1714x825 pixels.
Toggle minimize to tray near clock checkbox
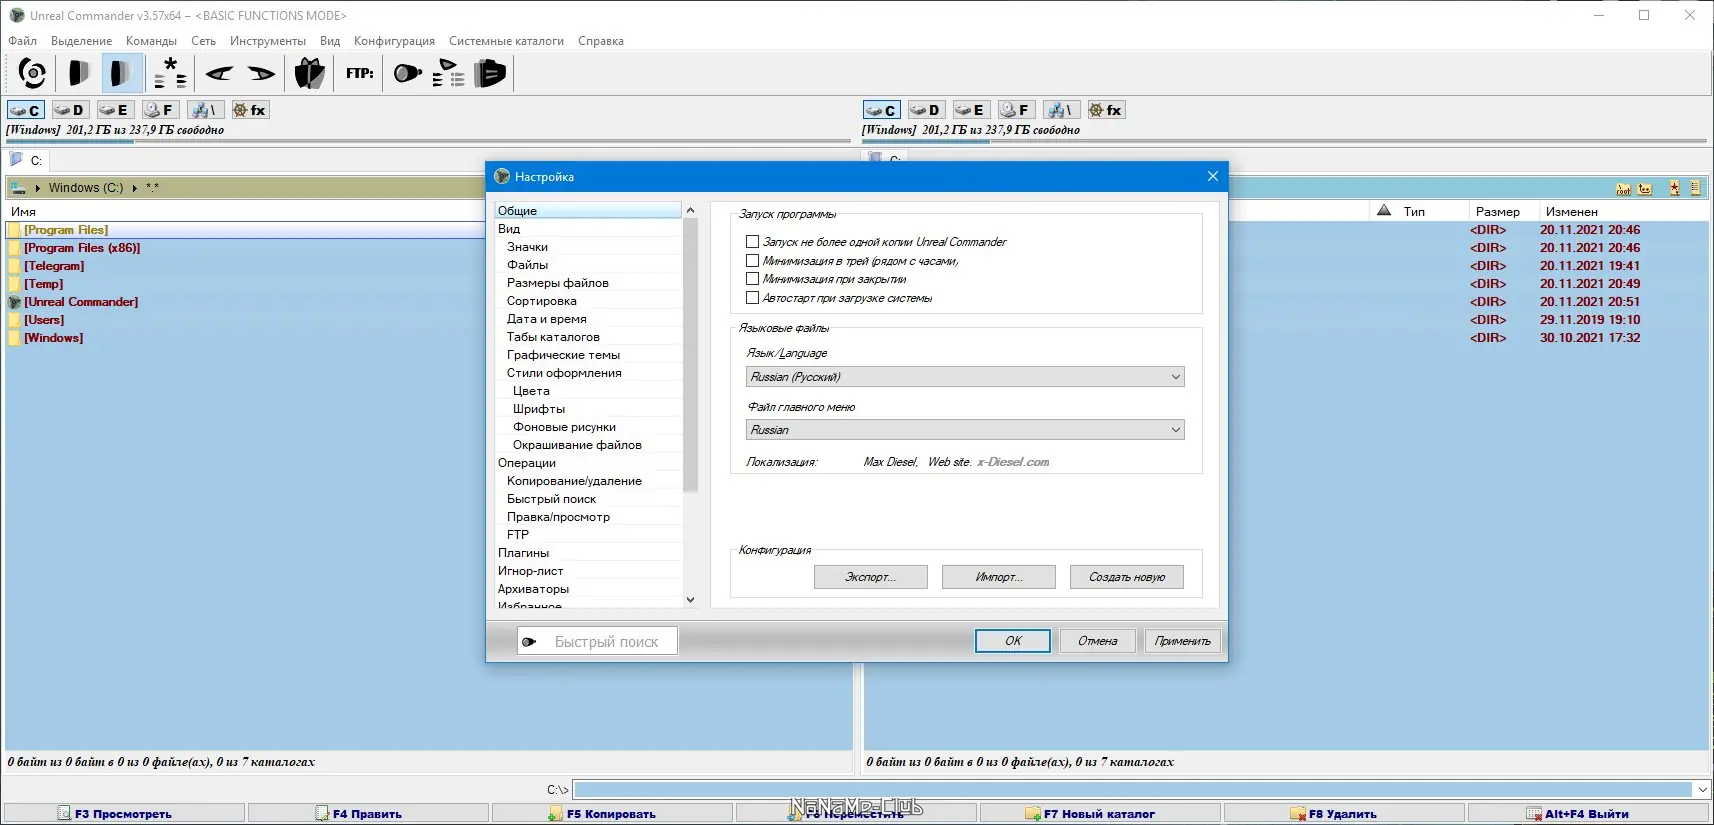coord(752,261)
